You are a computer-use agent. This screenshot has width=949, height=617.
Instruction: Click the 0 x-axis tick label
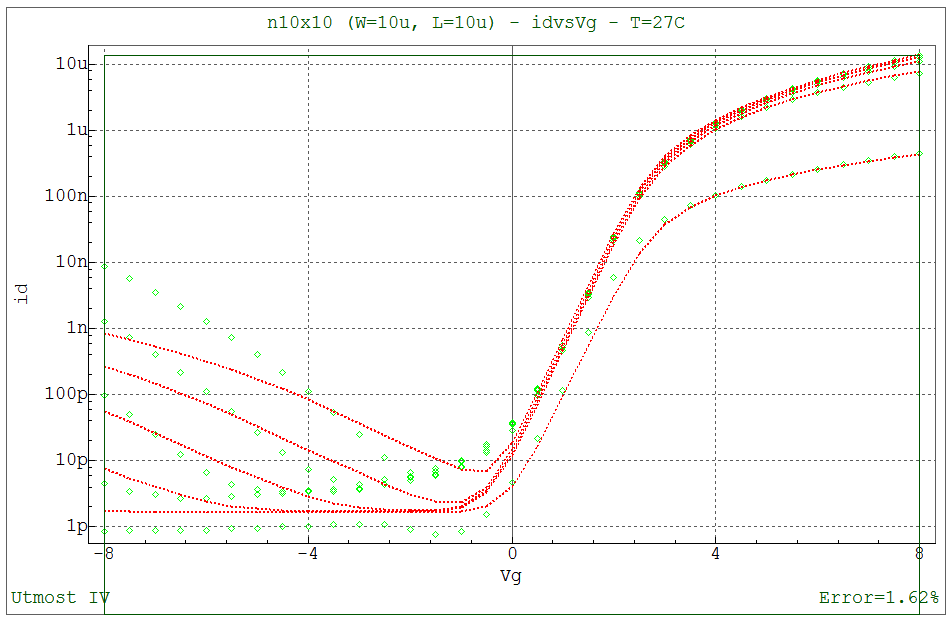point(512,553)
